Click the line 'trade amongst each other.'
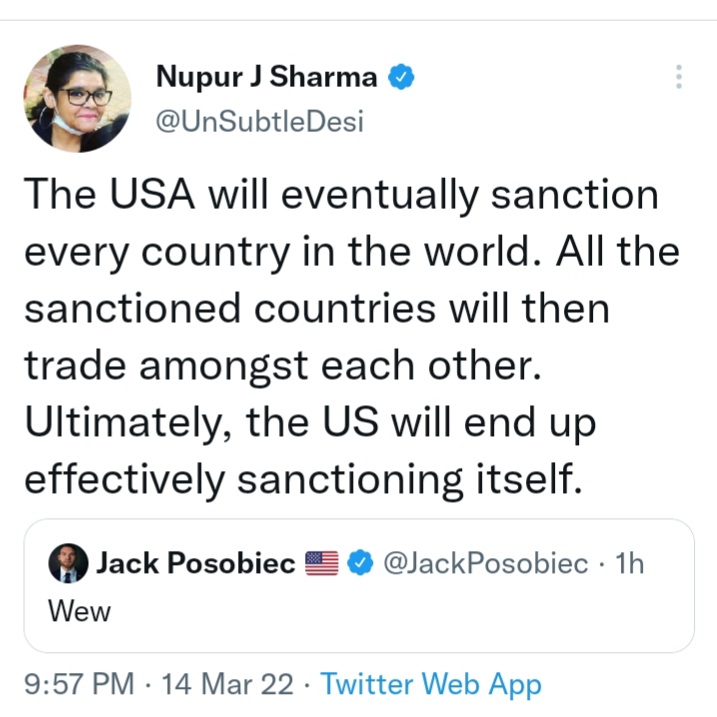The width and height of the screenshot is (717, 717). (x=281, y=366)
